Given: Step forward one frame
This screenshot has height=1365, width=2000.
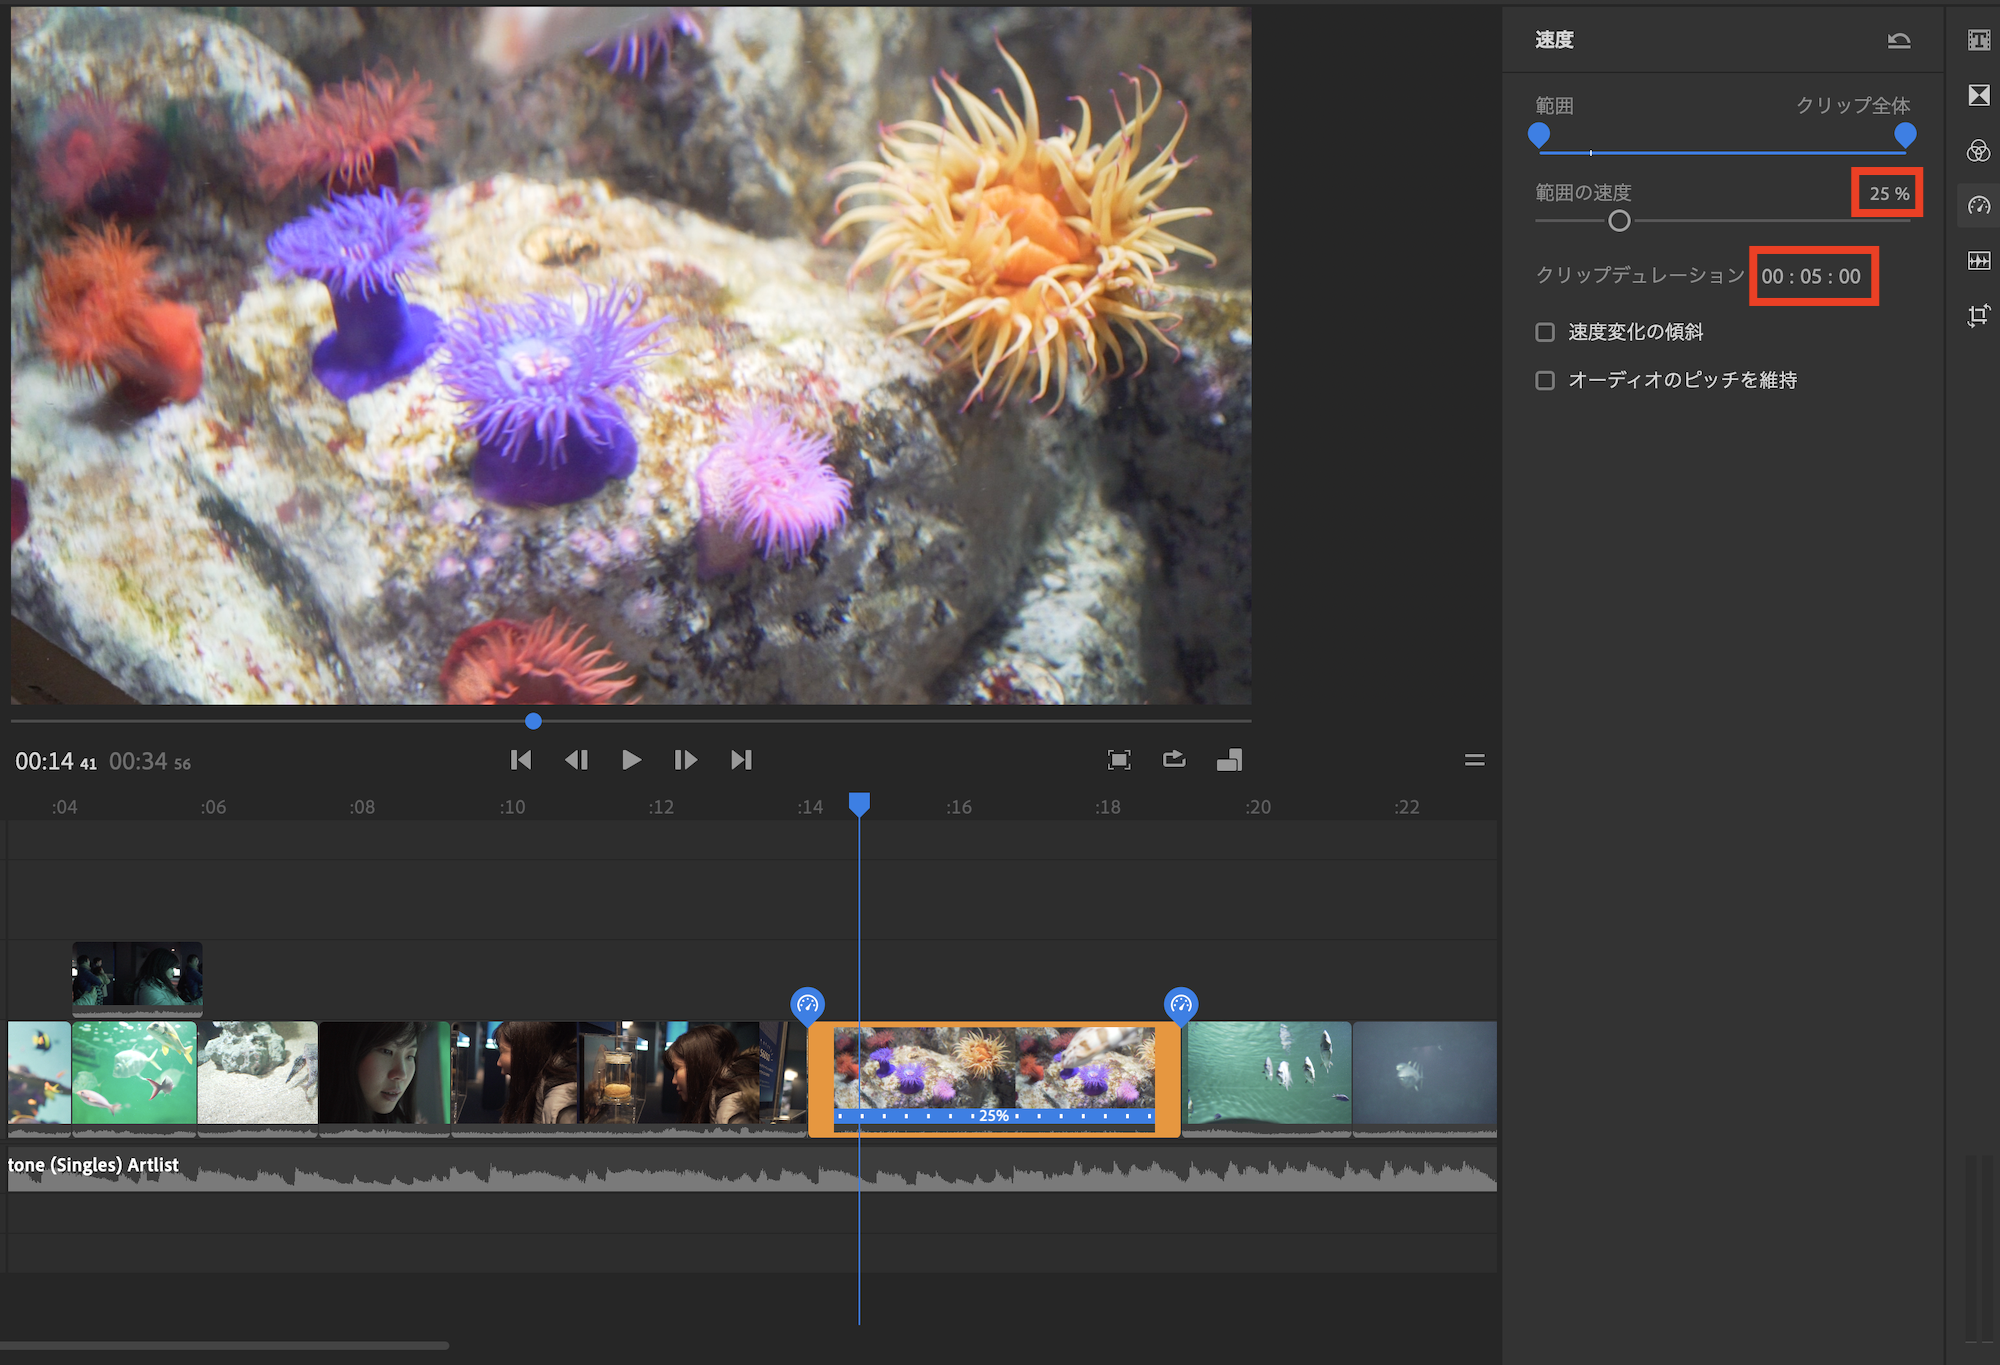Looking at the screenshot, I should pyautogui.click(x=685, y=760).
